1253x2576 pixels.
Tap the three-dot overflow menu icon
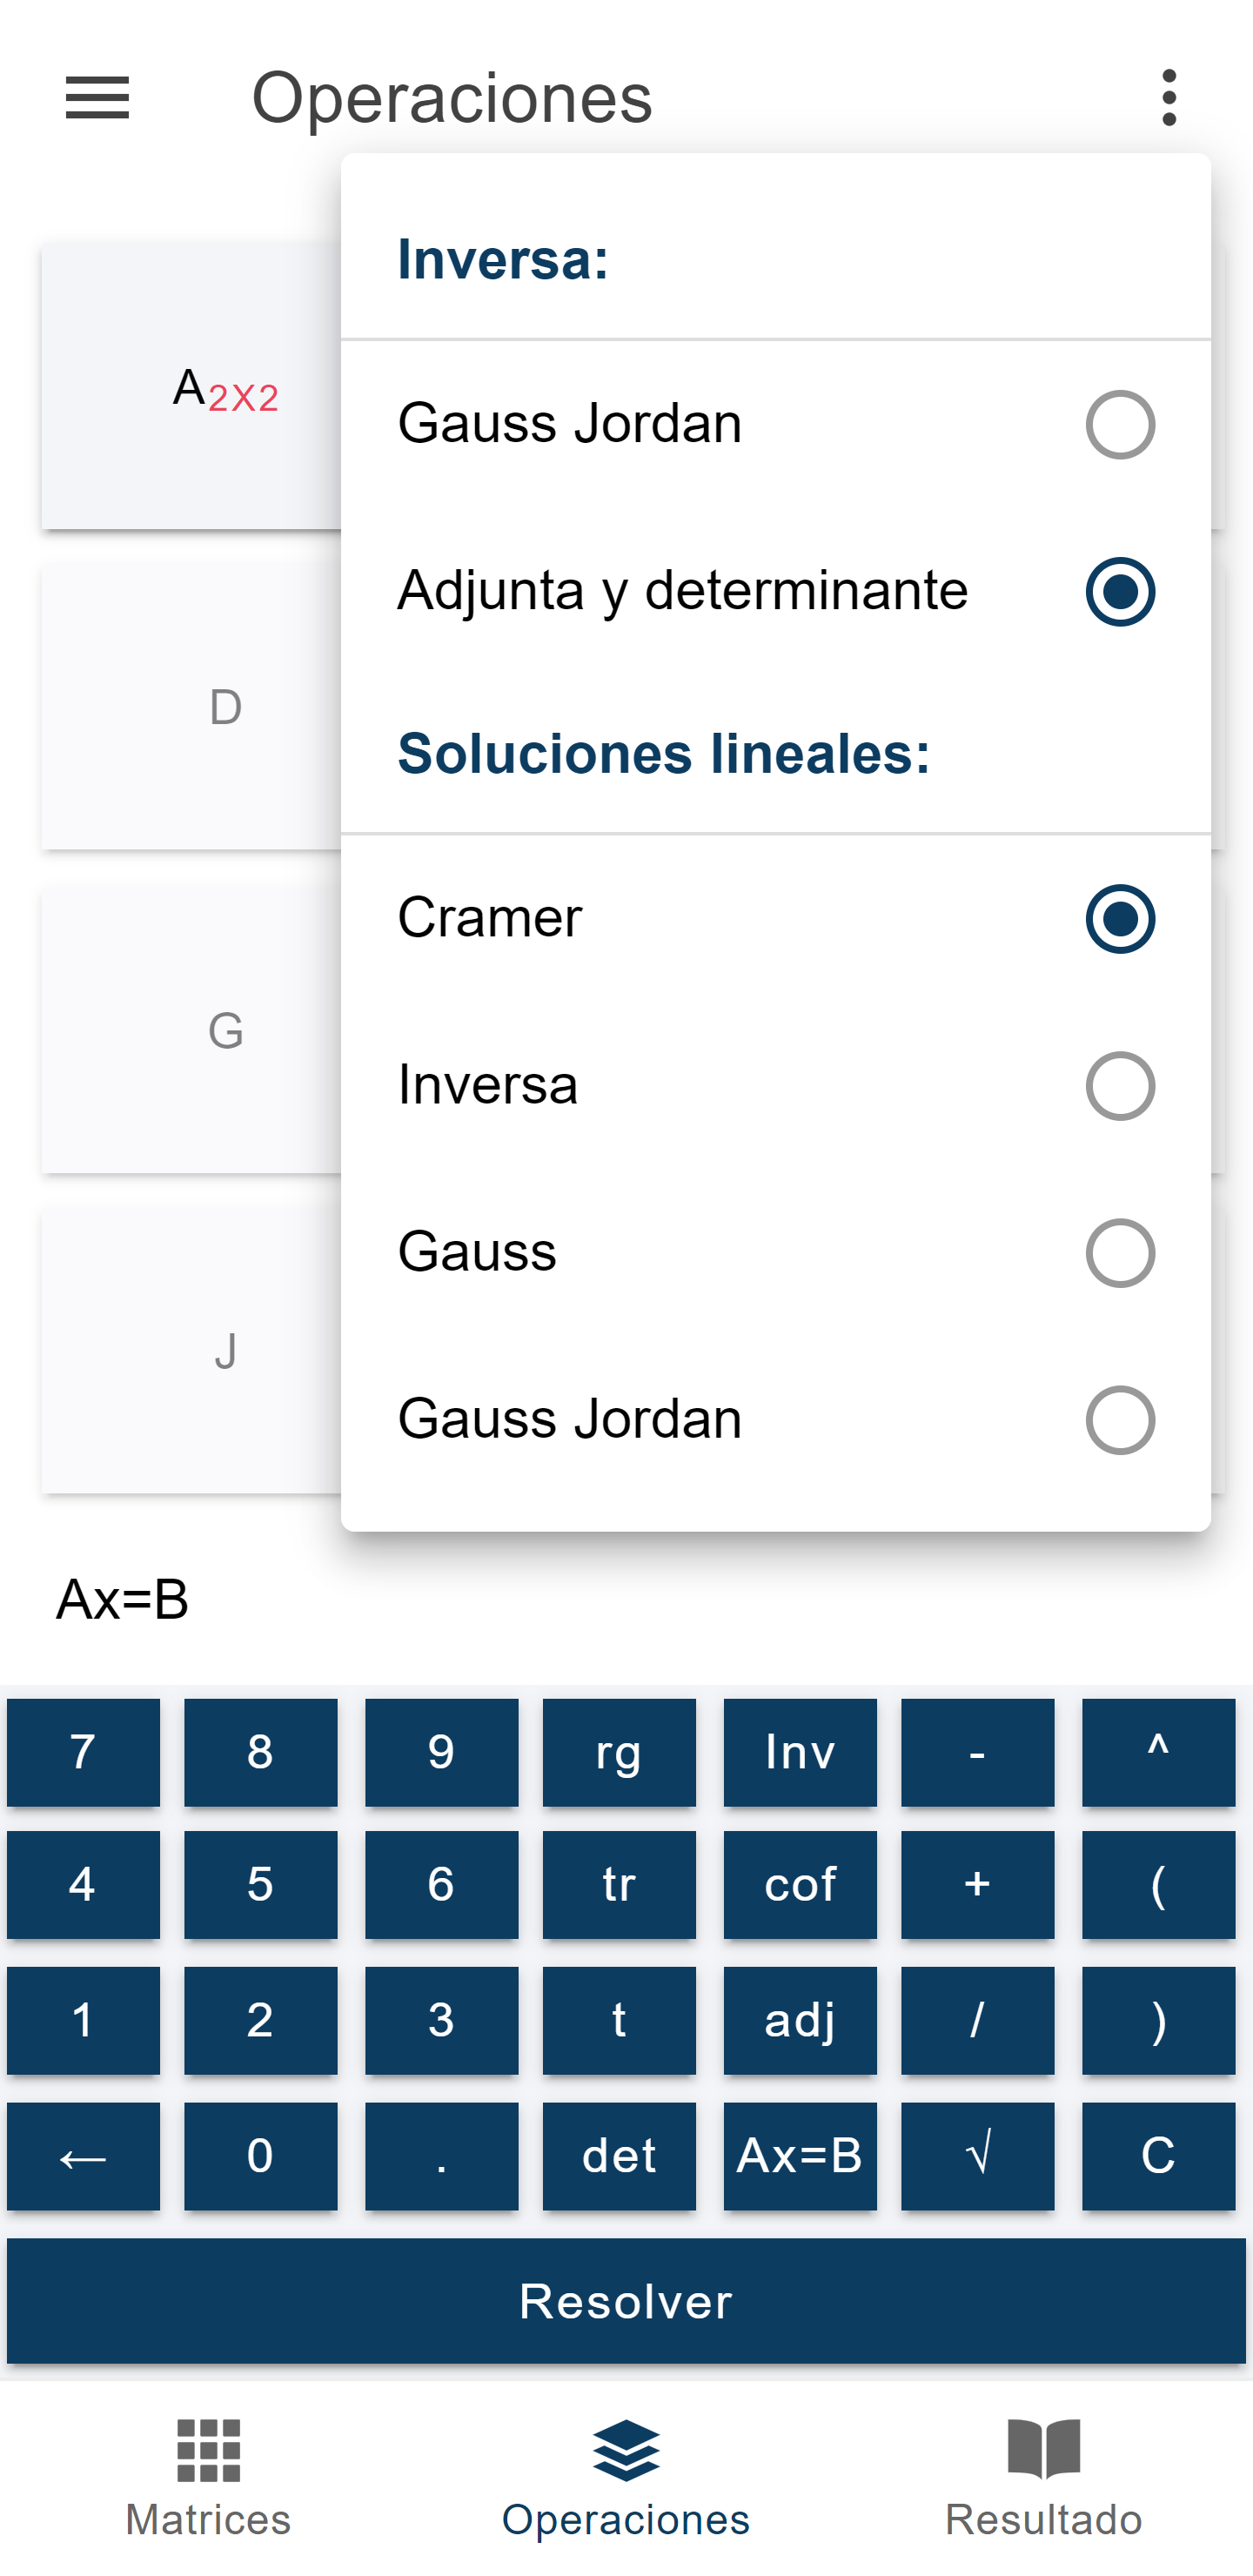click(1169, 98)
